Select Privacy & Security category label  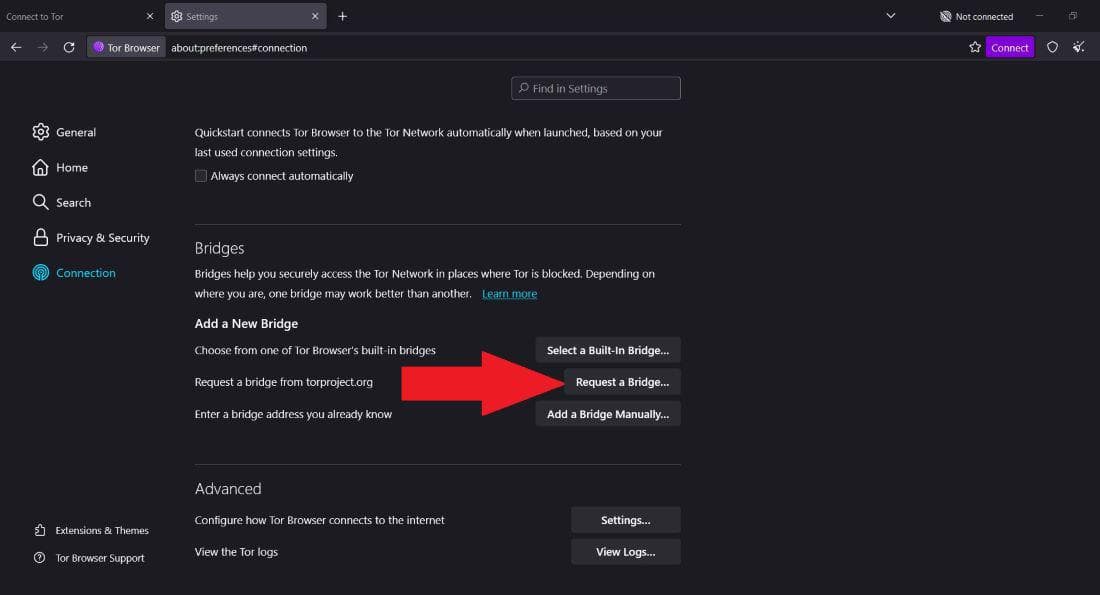pos(102,237)
